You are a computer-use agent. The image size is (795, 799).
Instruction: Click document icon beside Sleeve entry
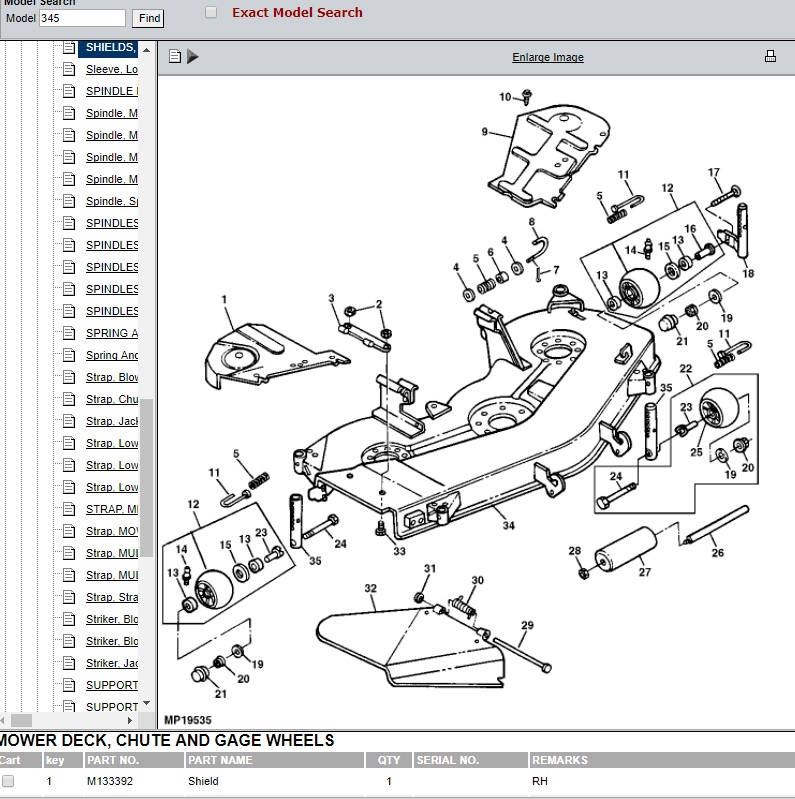pos(68,69)
